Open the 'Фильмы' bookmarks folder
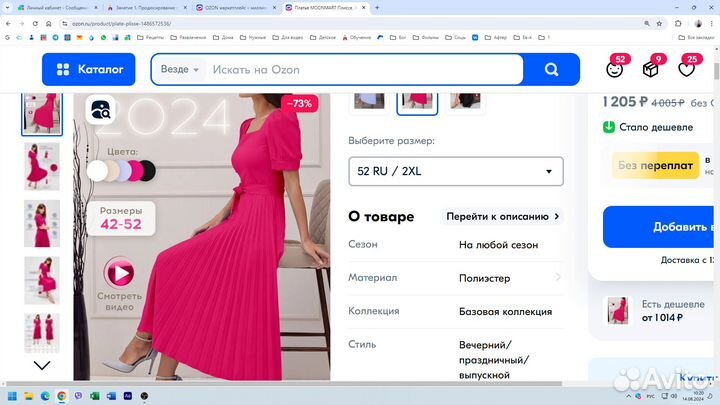The width and height of the screenshot is (720, 405). click(427, 38)
